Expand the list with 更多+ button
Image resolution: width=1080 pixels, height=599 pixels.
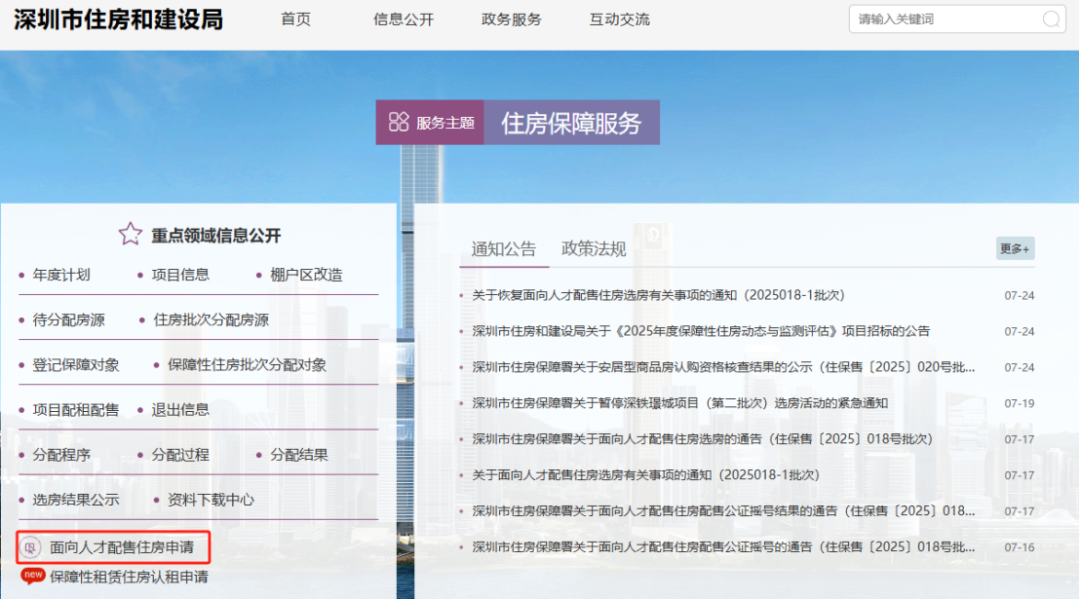(x=1014, y=249)
